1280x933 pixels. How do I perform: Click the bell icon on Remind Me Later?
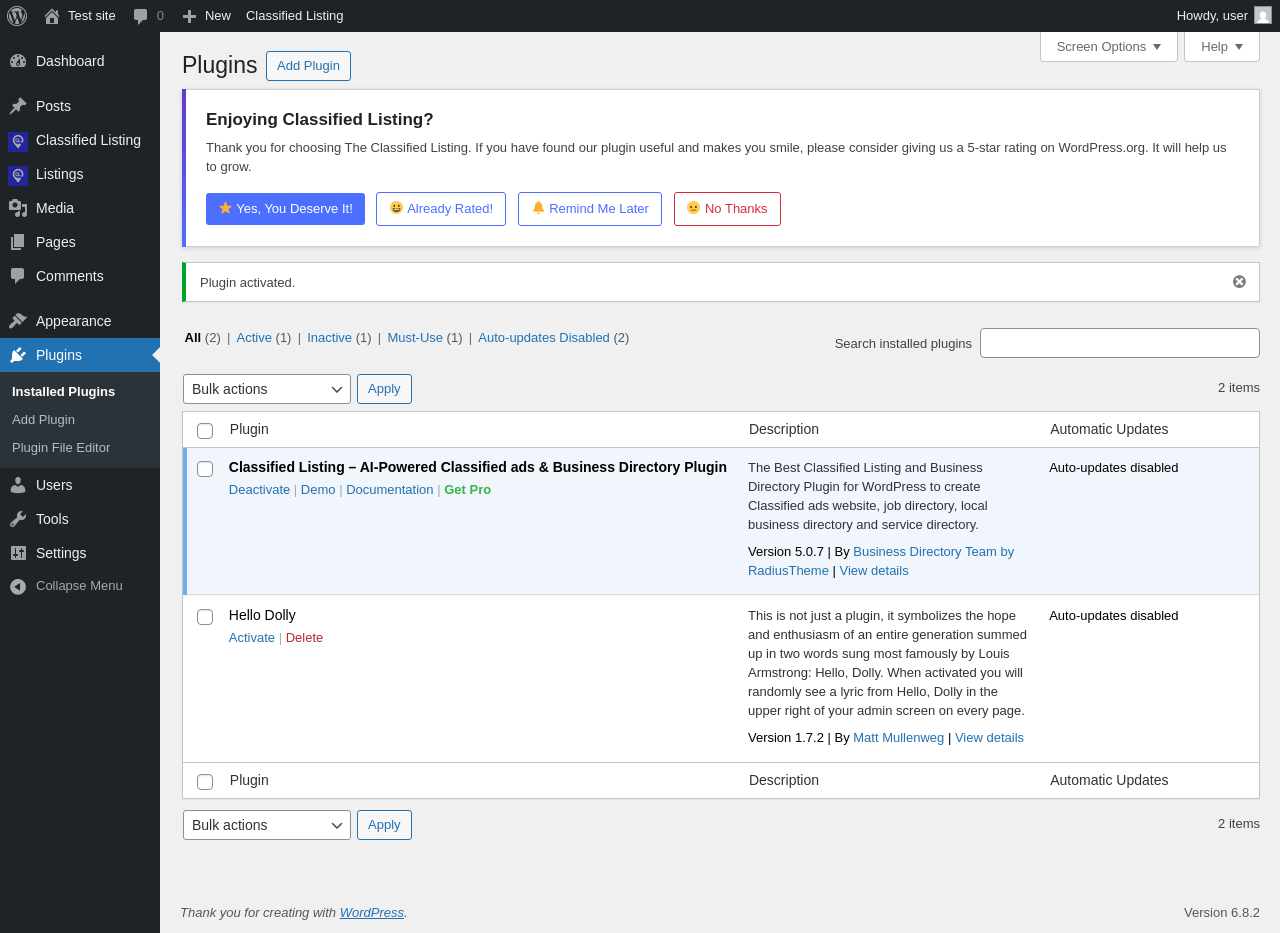(x=538, y=208)
